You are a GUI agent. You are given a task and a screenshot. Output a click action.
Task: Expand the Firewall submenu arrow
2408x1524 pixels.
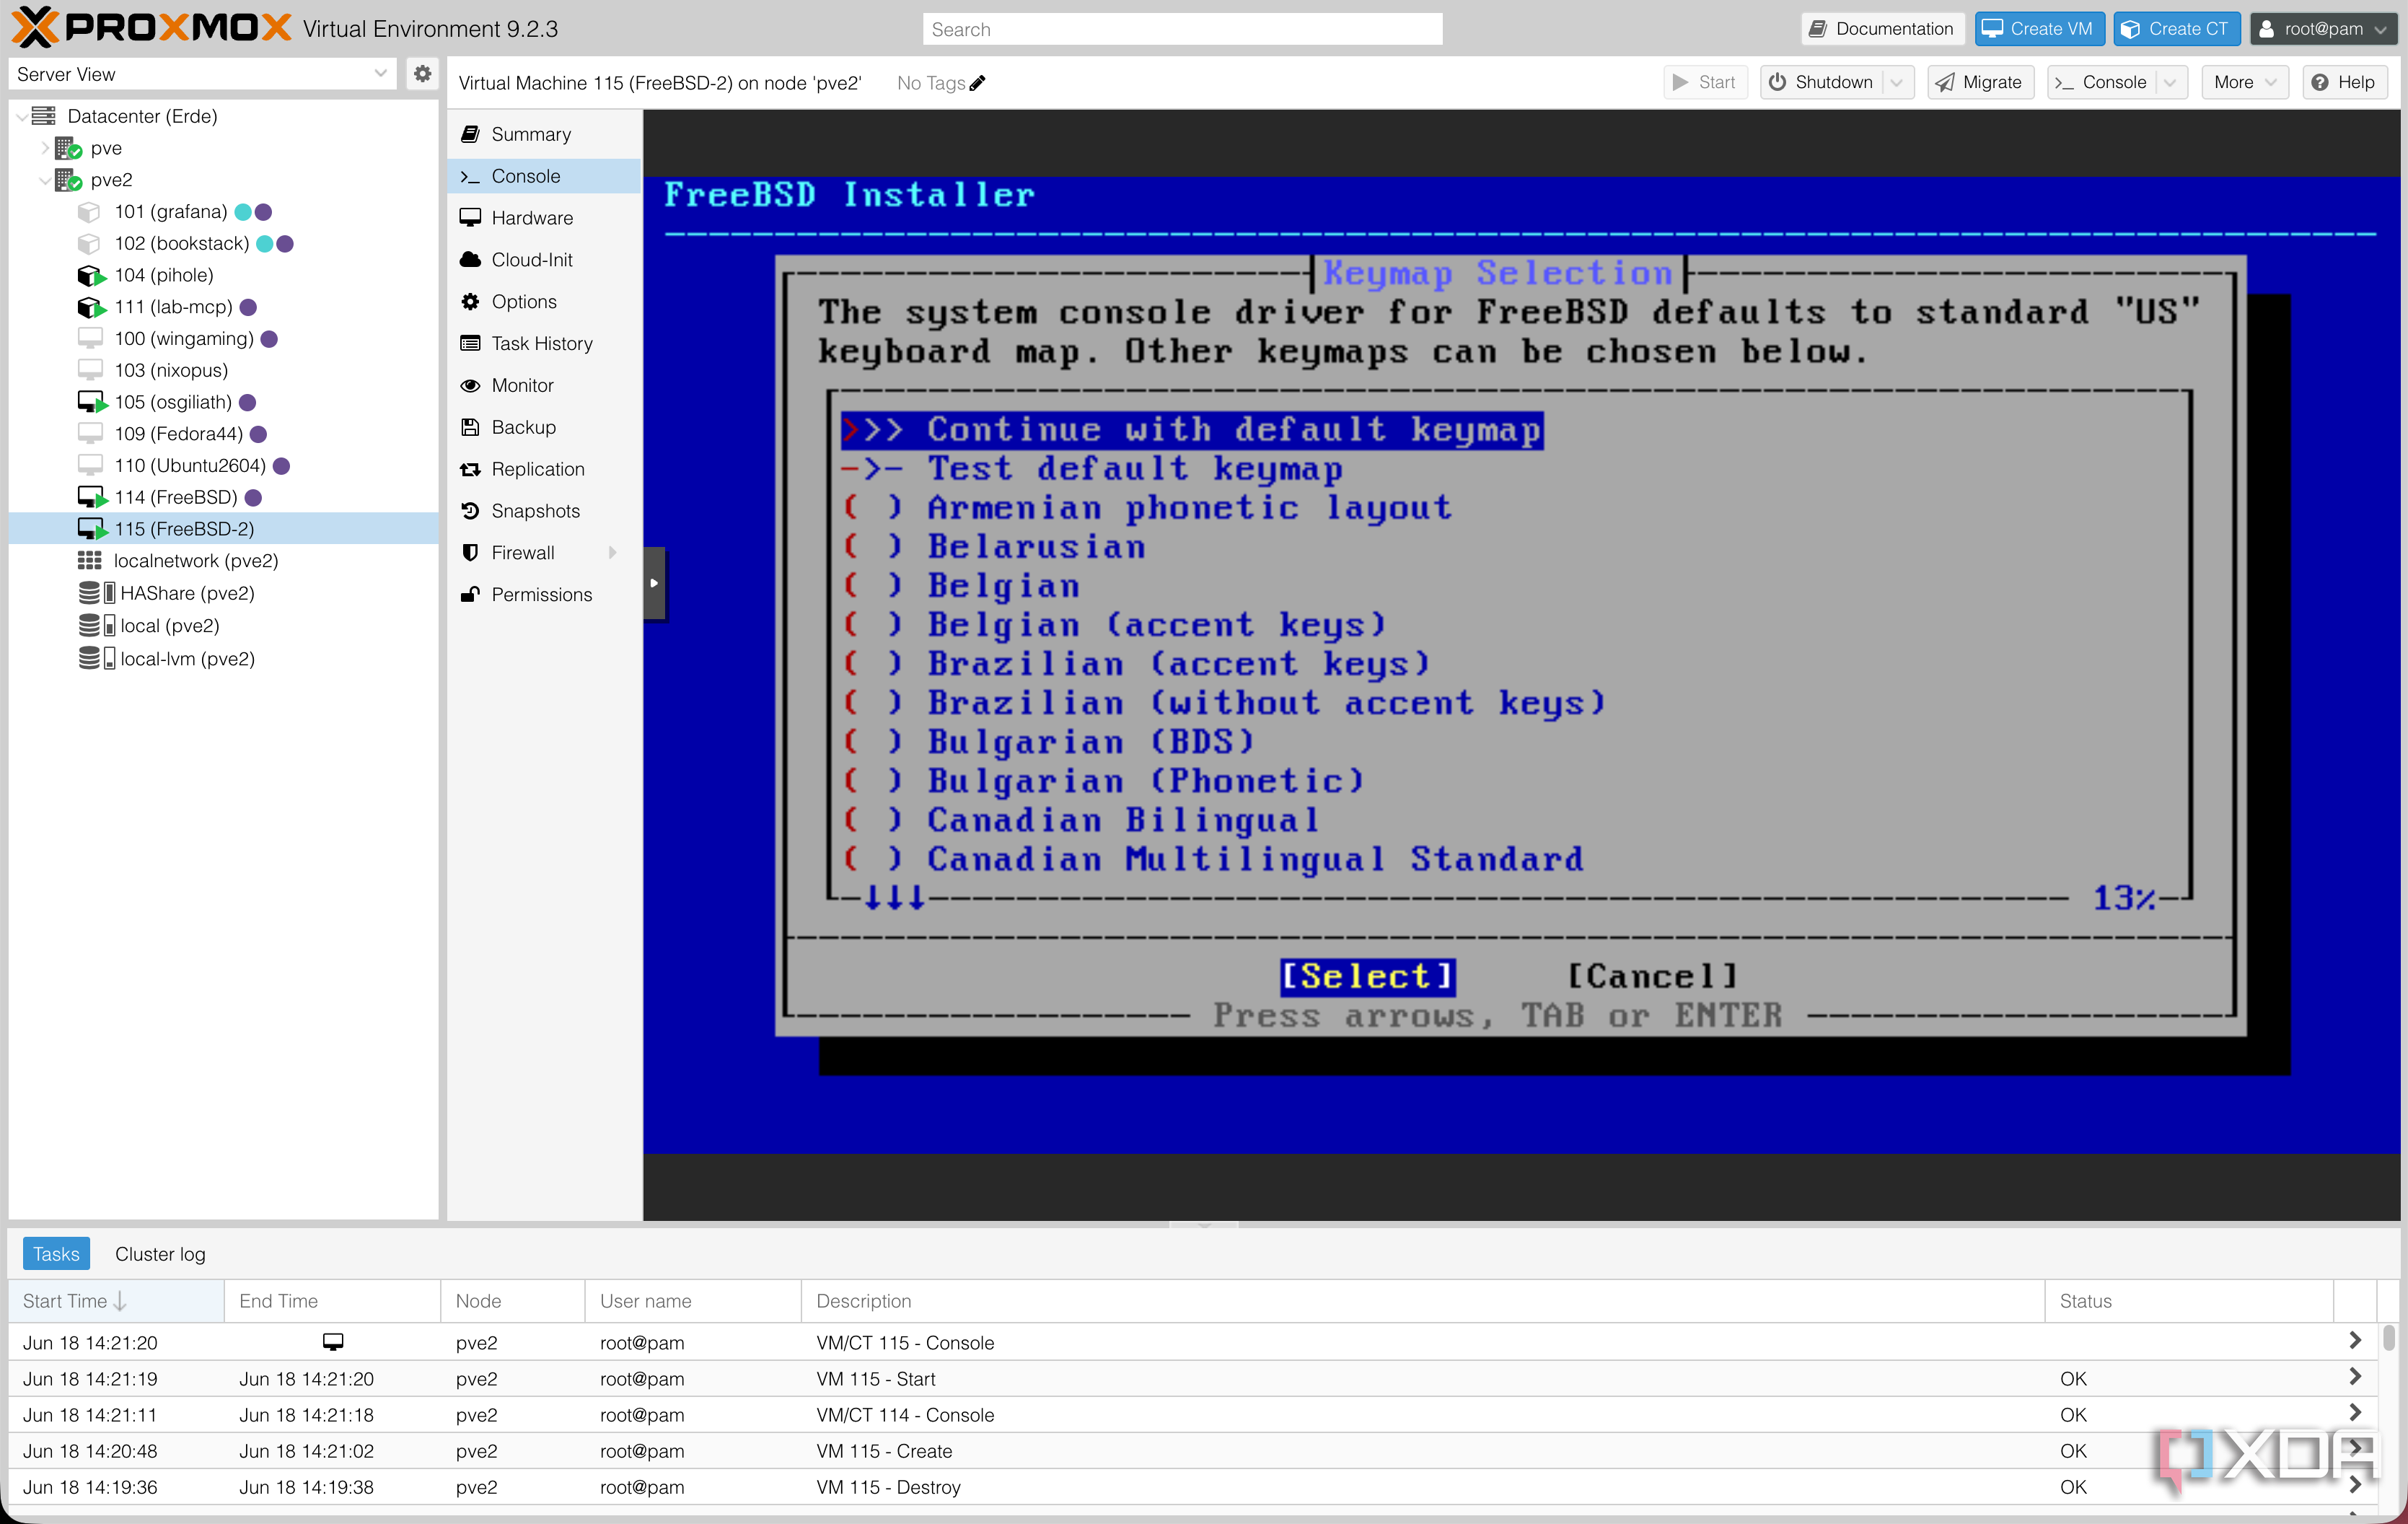[612, 553]
